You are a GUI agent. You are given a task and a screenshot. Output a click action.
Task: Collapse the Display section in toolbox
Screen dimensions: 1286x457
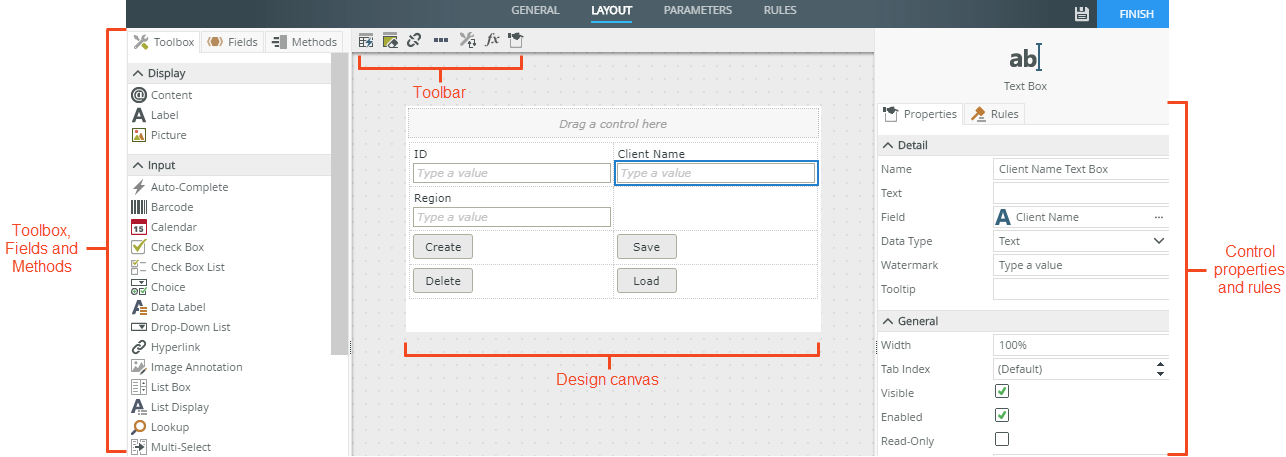click(138, 73)
